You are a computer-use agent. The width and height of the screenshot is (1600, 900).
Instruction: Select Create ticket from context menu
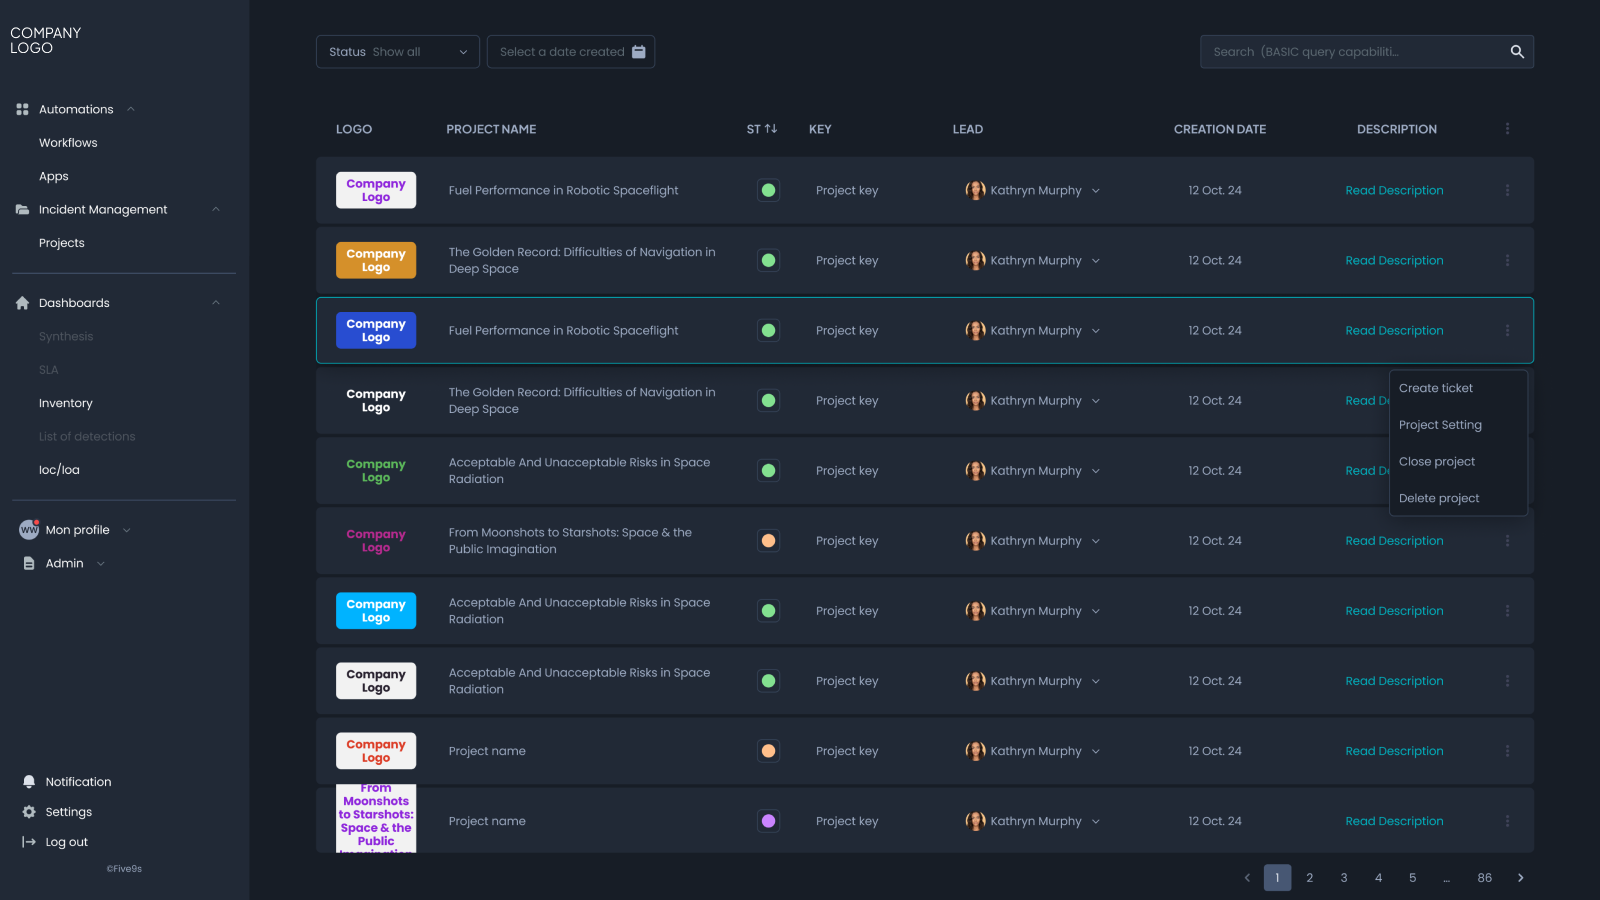pyautogui.click(x=1435, y=388)
